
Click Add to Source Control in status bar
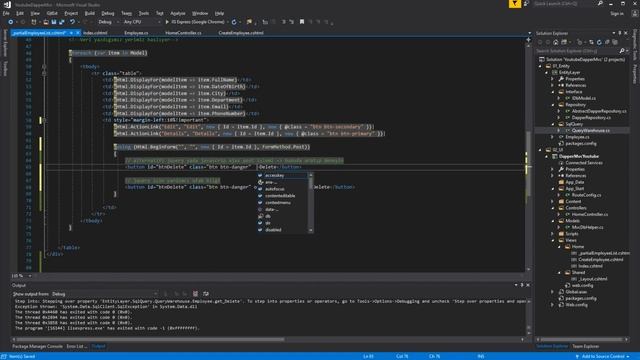click(602, 356)
